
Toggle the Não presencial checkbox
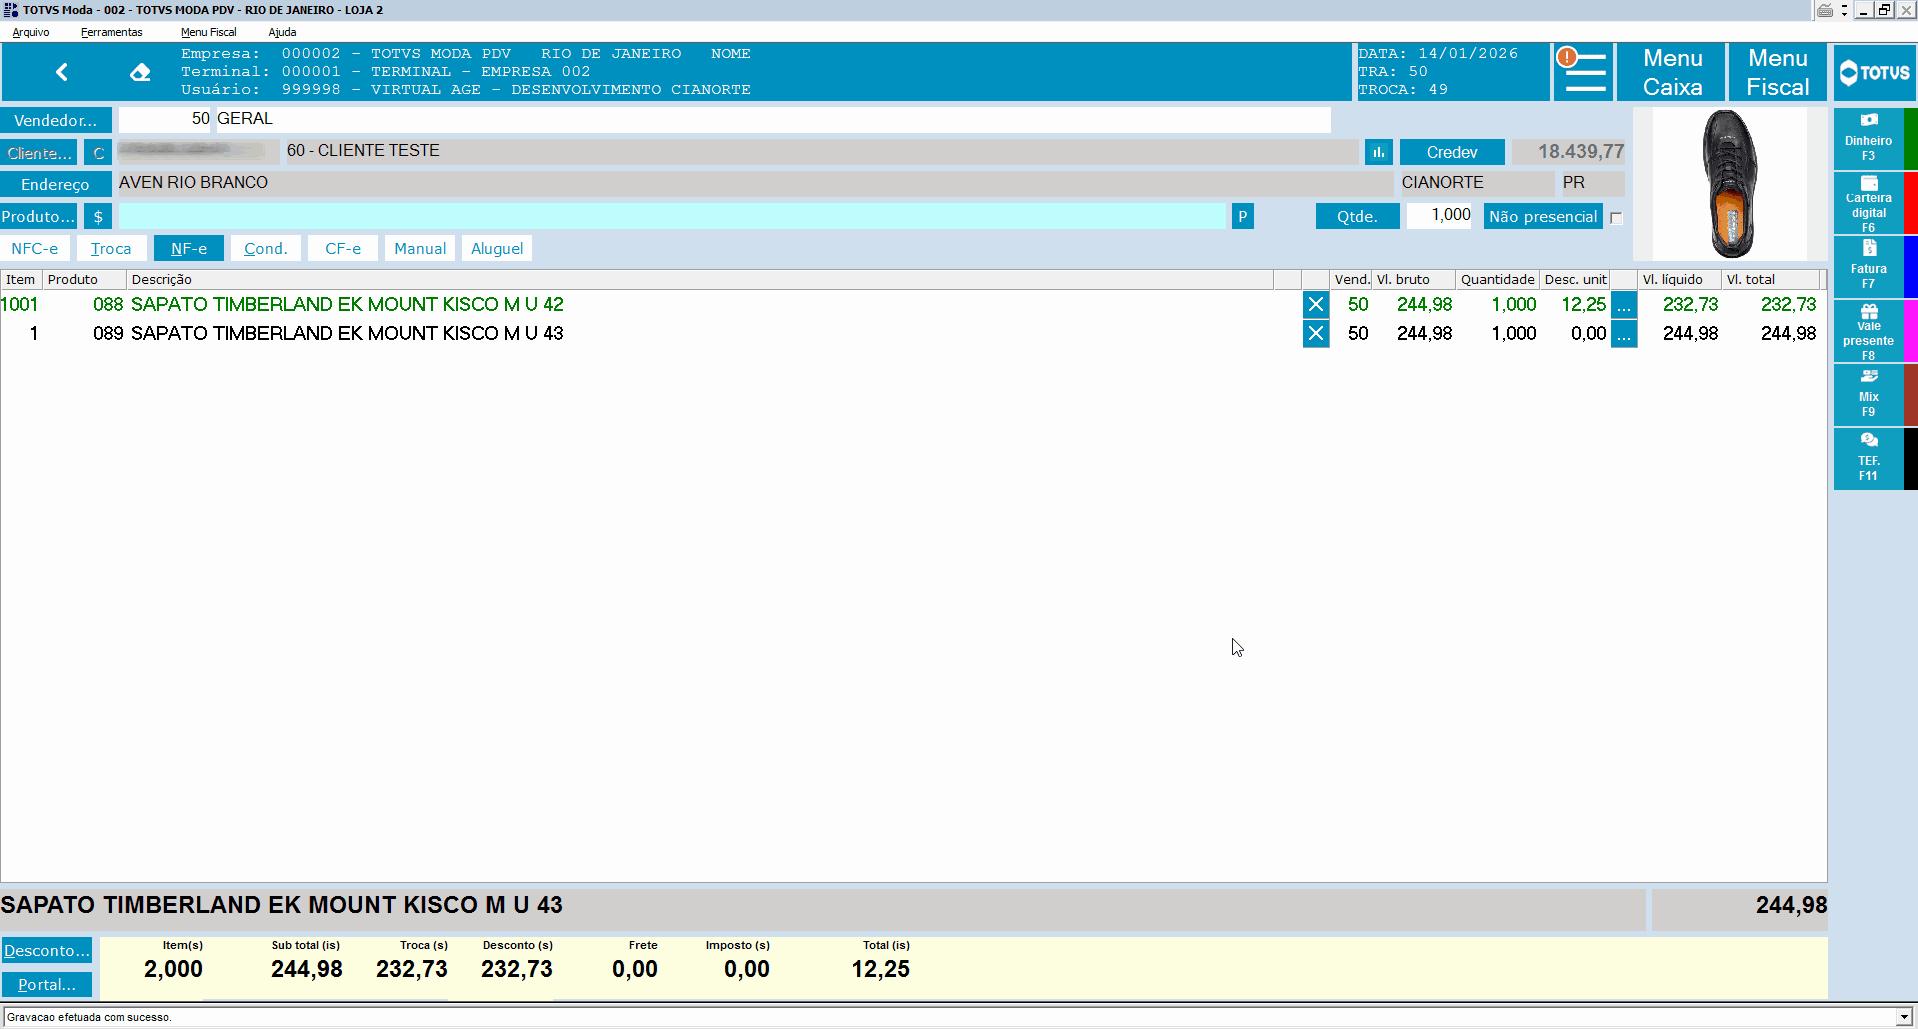pos(1616,218)
